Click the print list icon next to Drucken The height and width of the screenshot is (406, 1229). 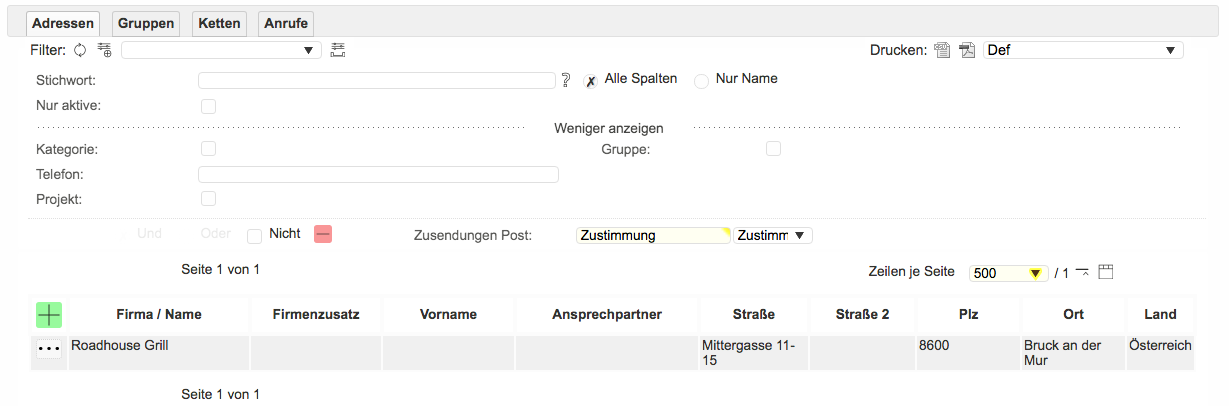tap(942, 51)
